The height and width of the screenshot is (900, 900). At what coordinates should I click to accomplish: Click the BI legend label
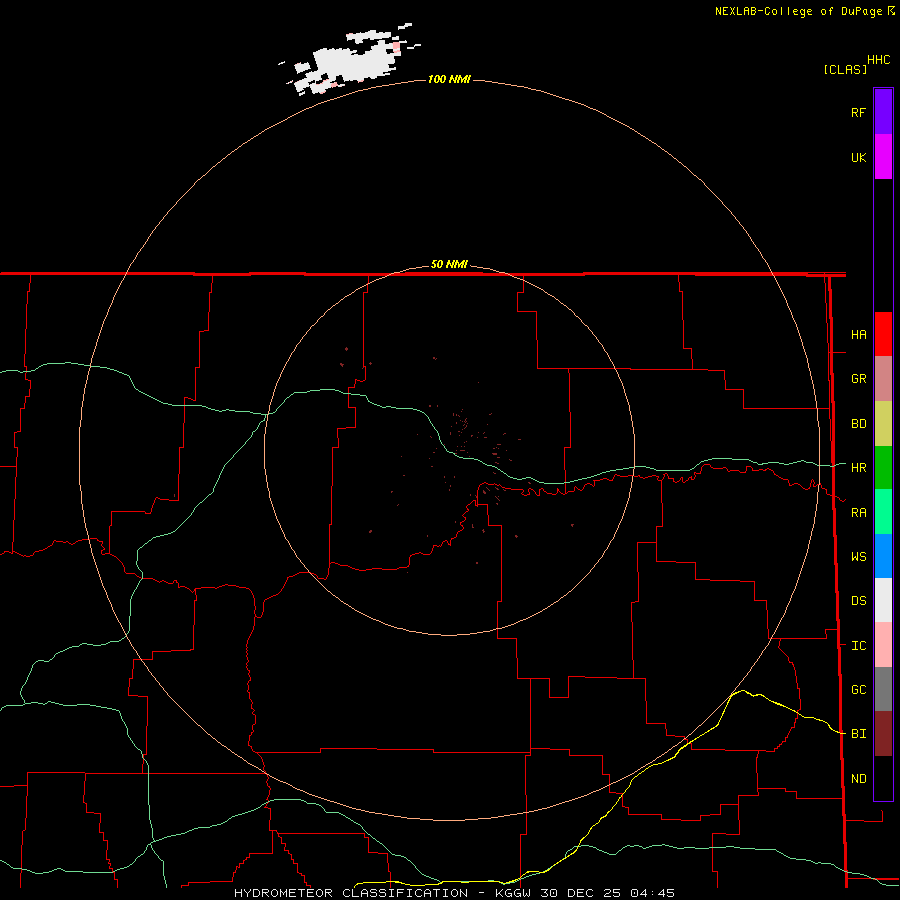point(858,734)
